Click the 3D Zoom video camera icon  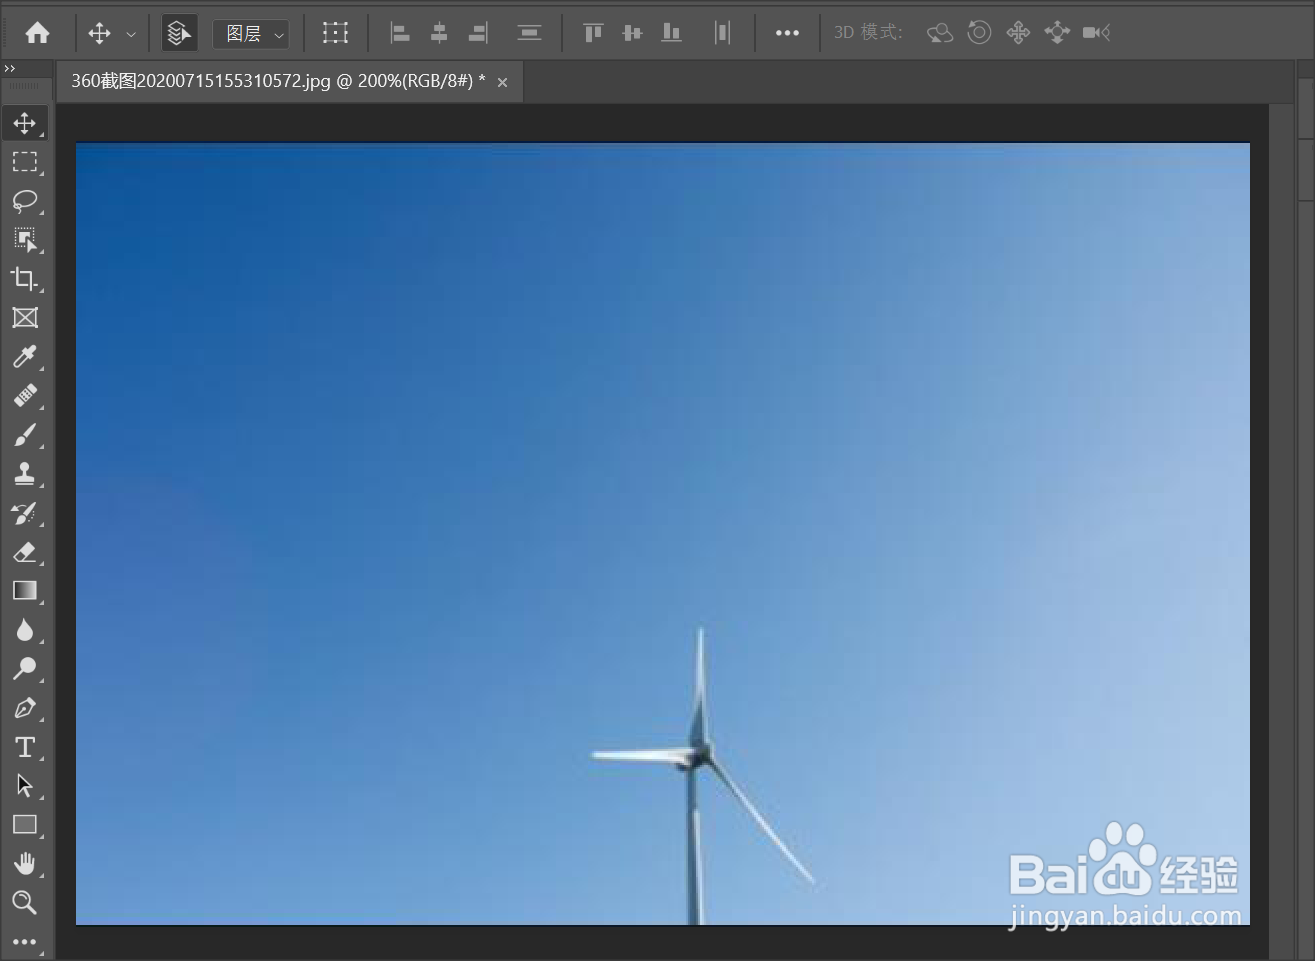point(1096,33)
